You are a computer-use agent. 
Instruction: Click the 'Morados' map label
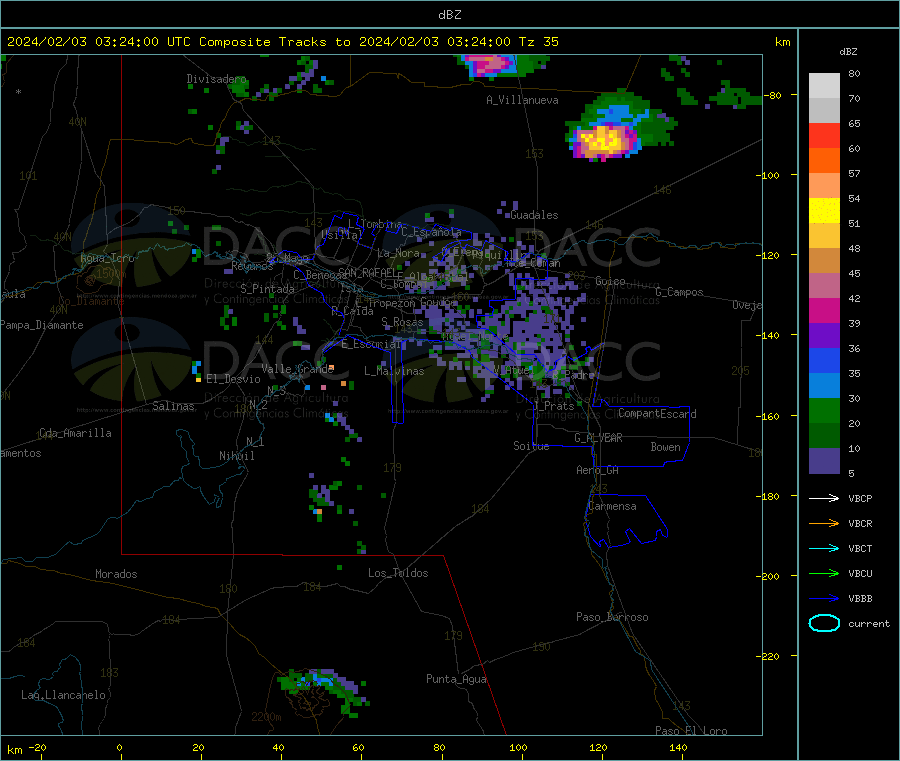[x=116, y=574]
